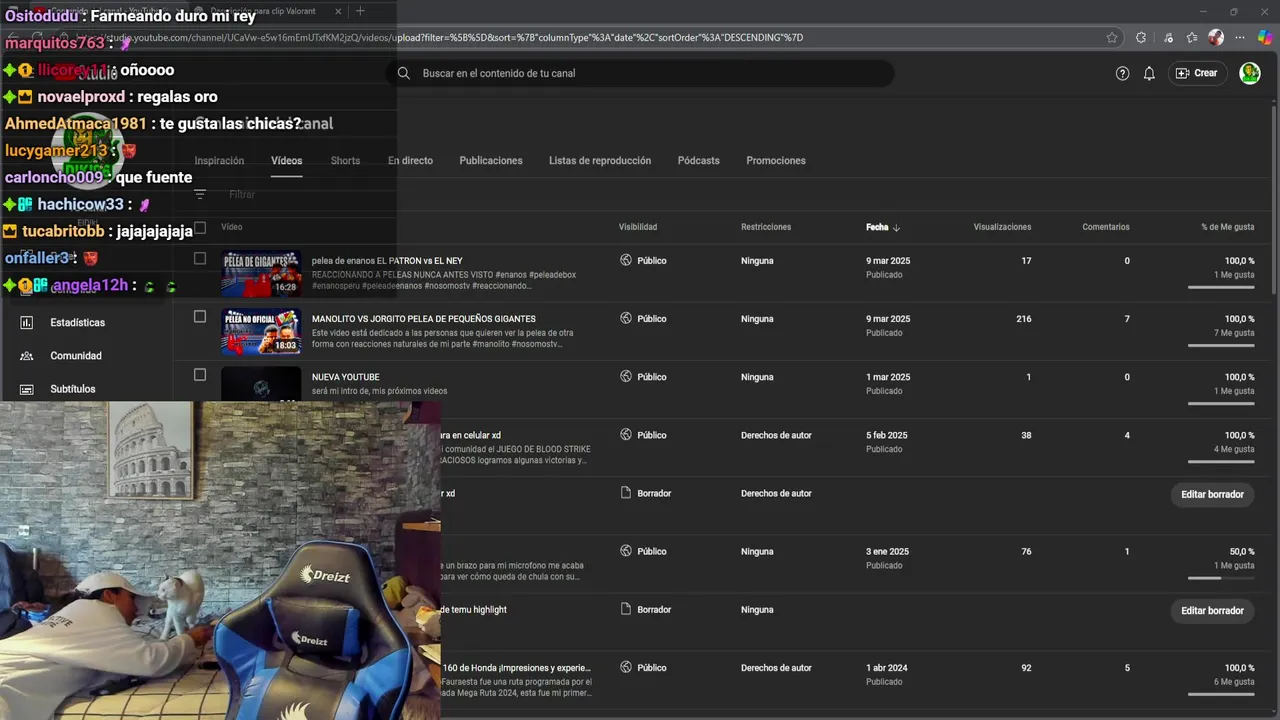This screenshot has height=720, width=1280.
Task: Click visibility globe icon for 1 abr 2024 video
Action: click(626, 667)
